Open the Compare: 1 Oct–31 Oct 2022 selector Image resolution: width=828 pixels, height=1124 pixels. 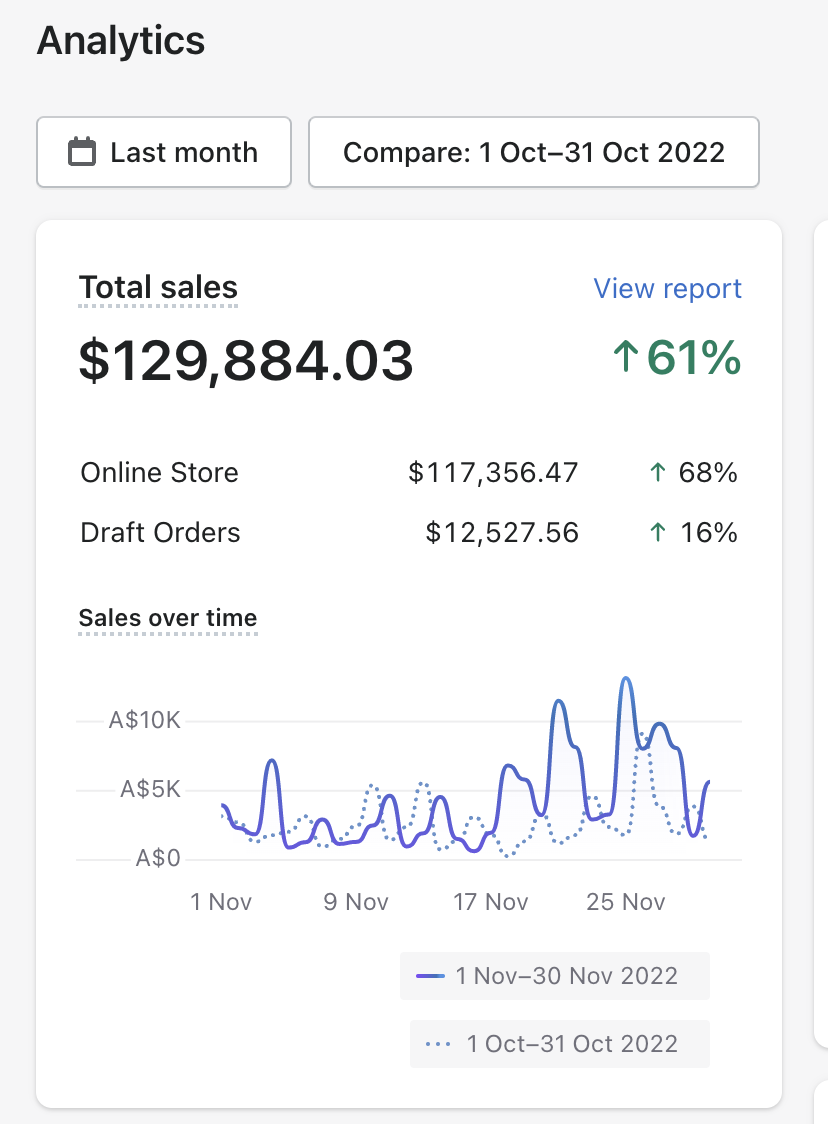[x=533, y=152]
